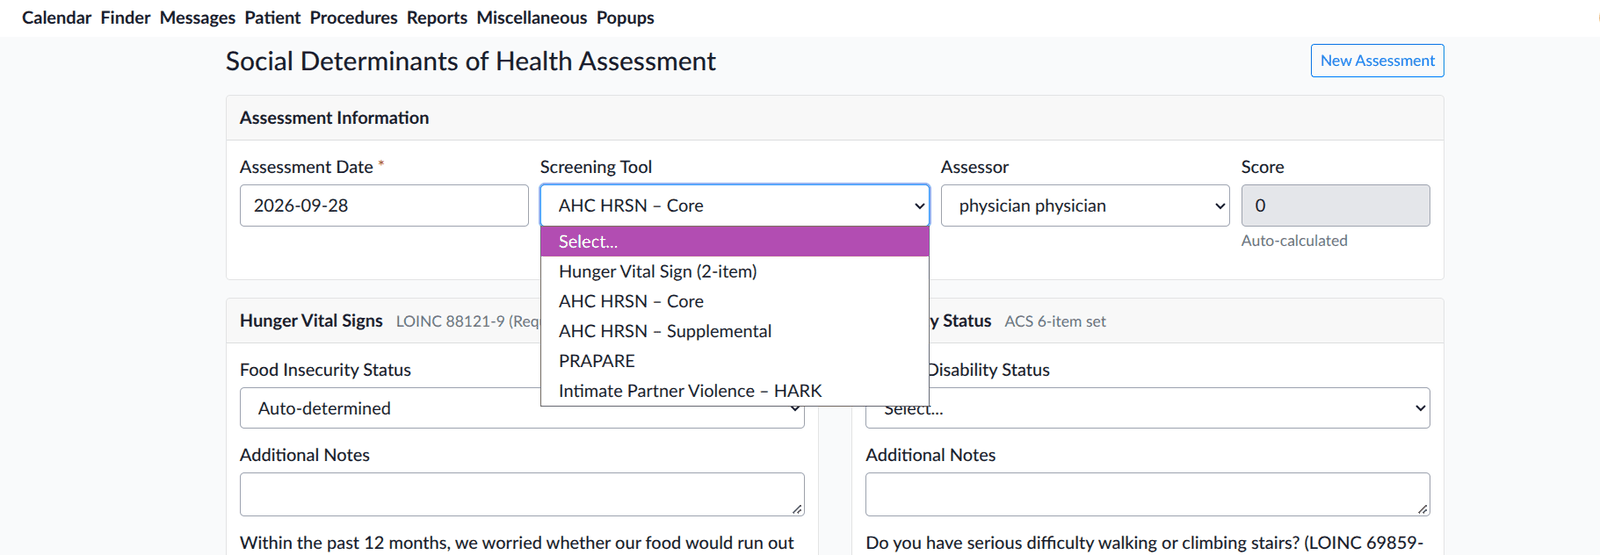Click the auto-calculated Score field

(x=1335, y=205)
